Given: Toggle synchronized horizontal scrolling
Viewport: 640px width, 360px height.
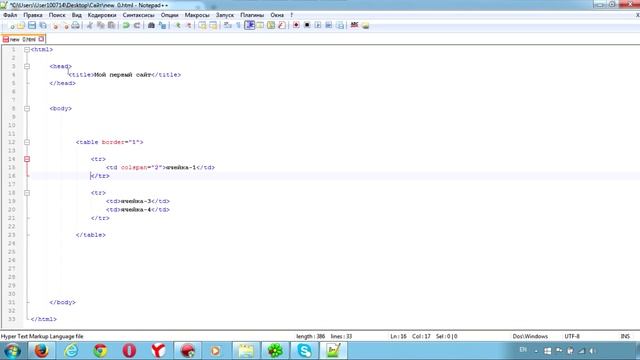Looking at the screenshot, I should (213, 25).
